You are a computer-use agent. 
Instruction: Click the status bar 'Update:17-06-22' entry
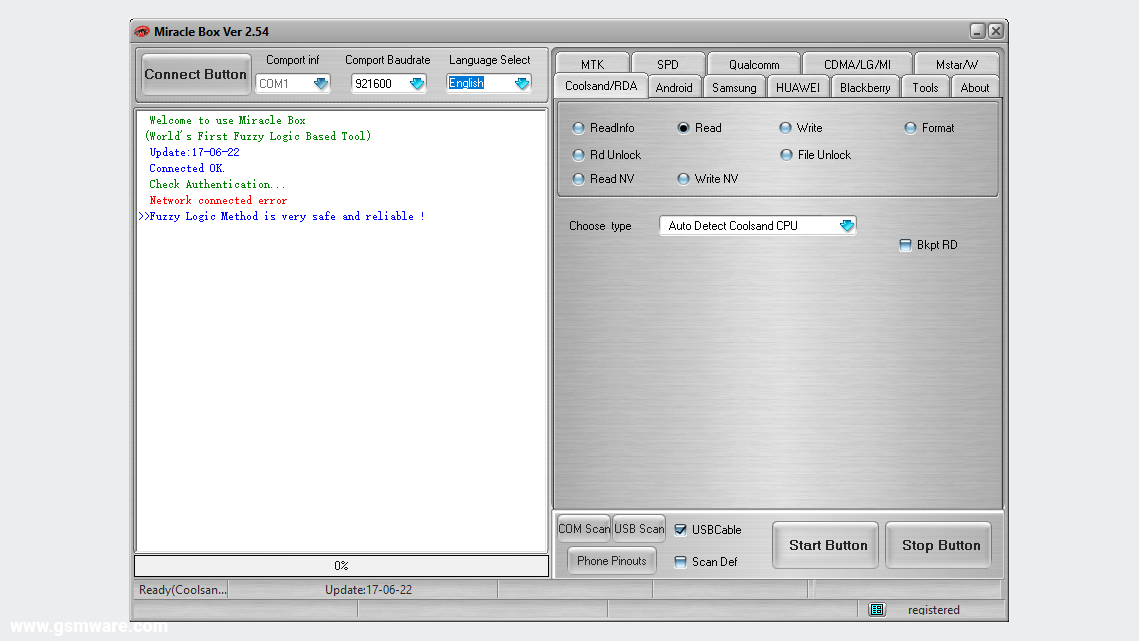click(x=368, y=589)
